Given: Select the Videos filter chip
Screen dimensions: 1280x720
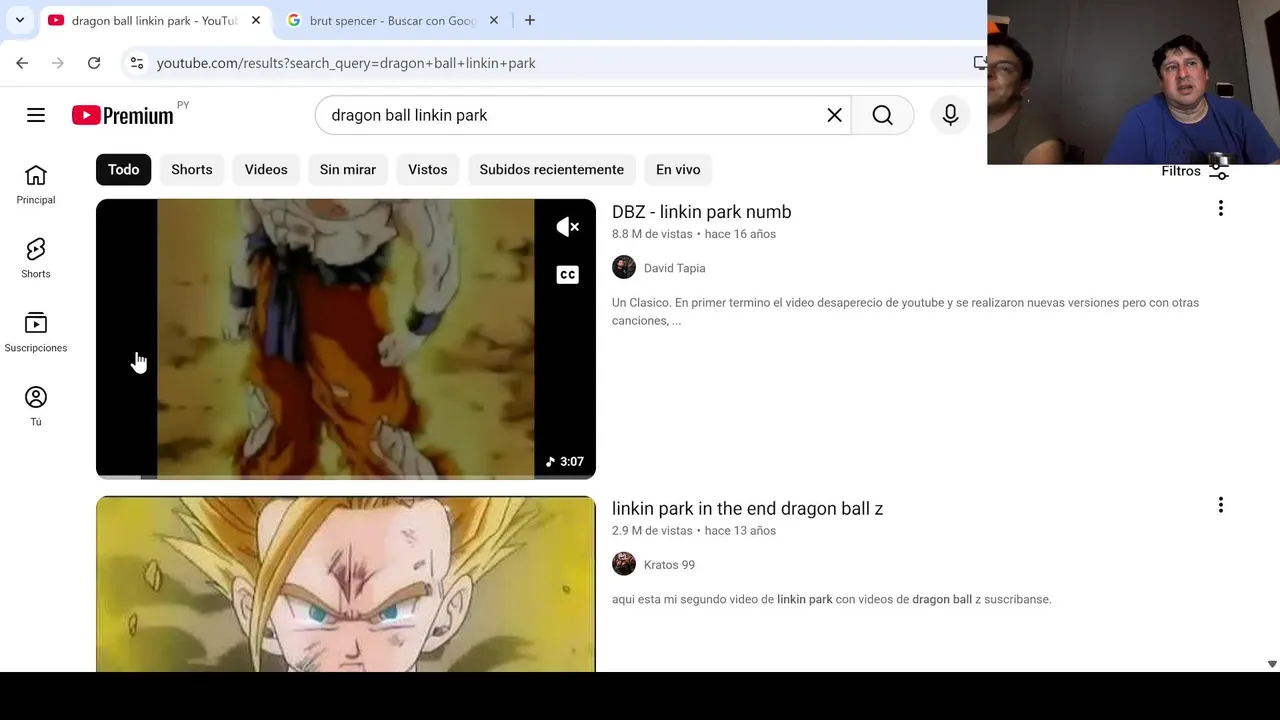Looking at the screenshot, I should 266,169.
